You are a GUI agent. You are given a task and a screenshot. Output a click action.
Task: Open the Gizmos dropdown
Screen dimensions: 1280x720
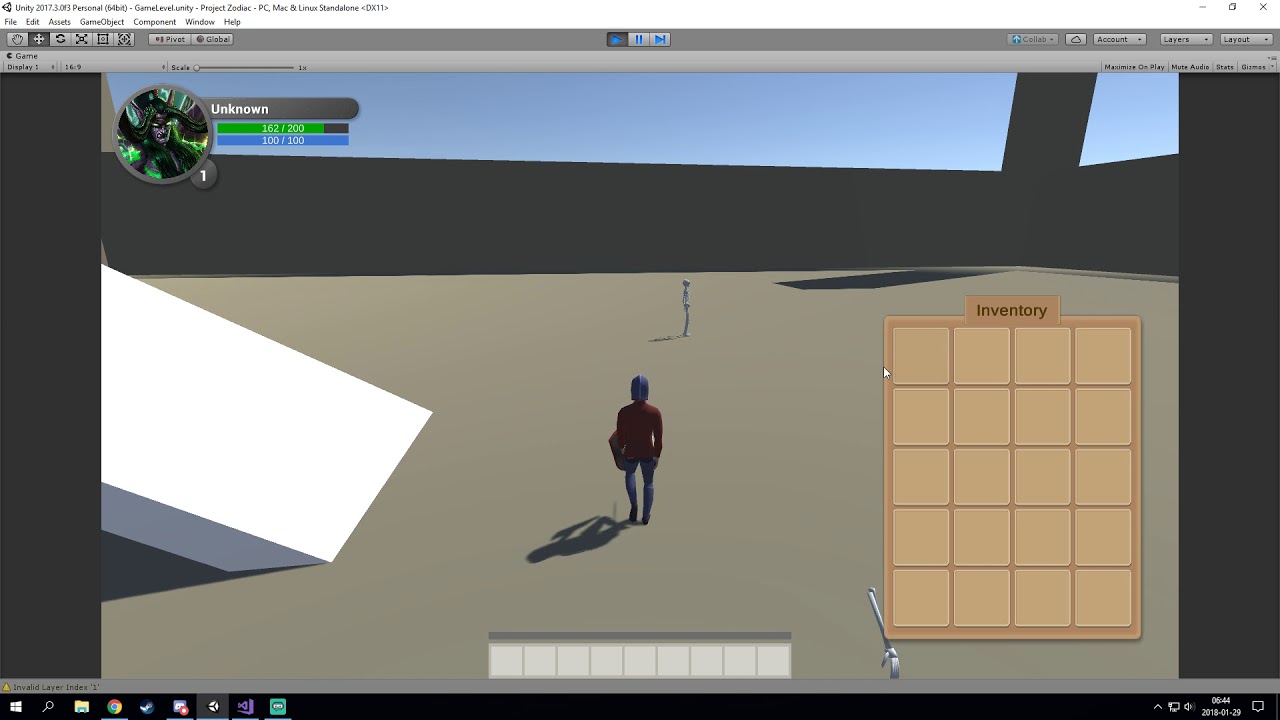pyautogui.click(x=1256, y=67)
